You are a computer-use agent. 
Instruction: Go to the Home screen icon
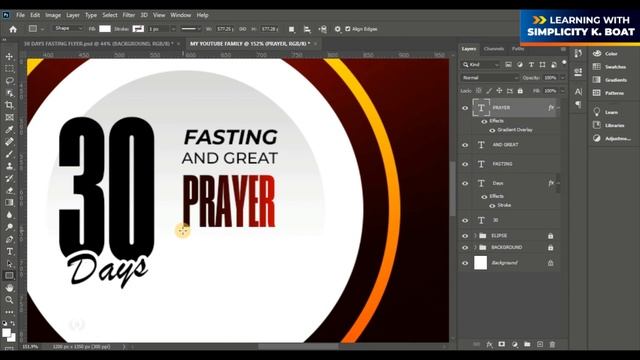click(x=13, y=29)
